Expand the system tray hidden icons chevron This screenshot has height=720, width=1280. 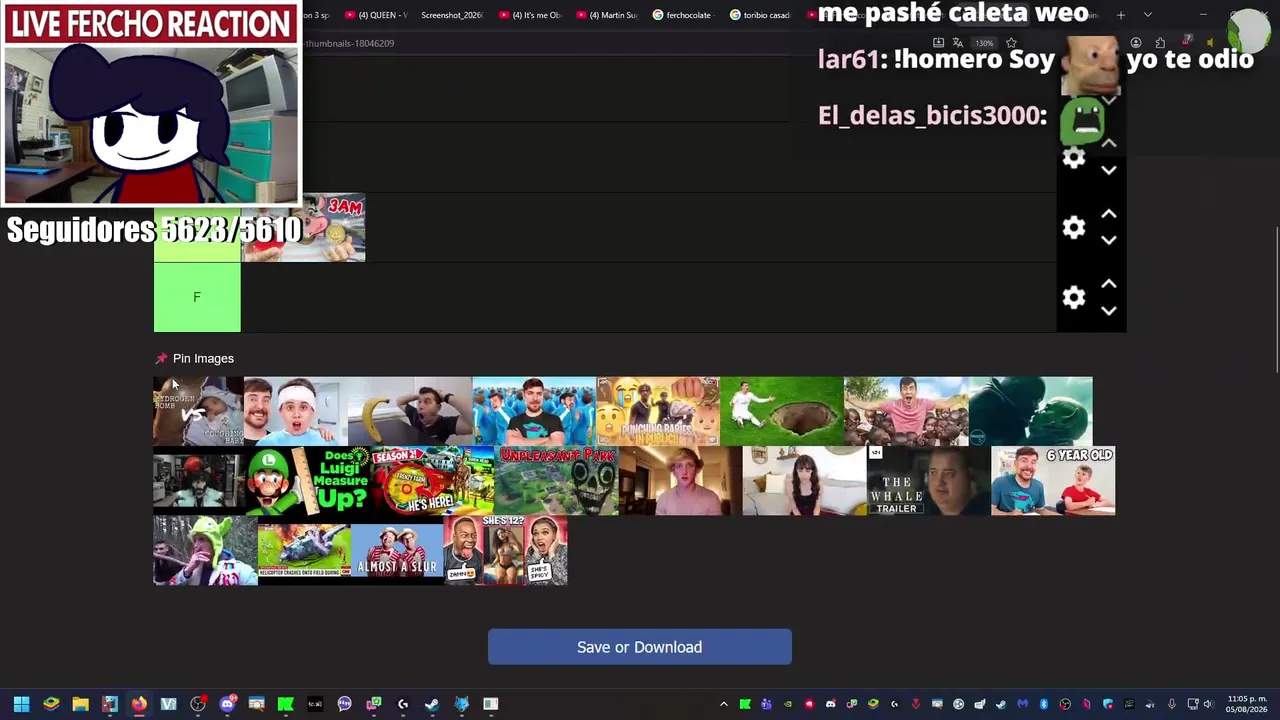724,704
